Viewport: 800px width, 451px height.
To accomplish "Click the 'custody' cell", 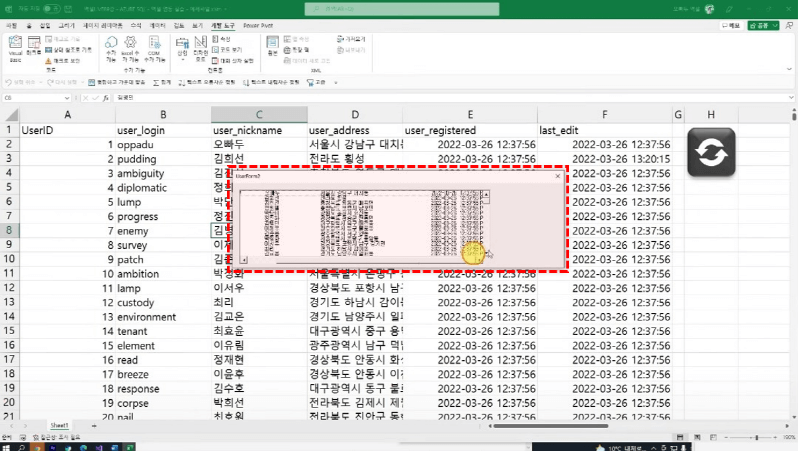I will pos(163,303).
